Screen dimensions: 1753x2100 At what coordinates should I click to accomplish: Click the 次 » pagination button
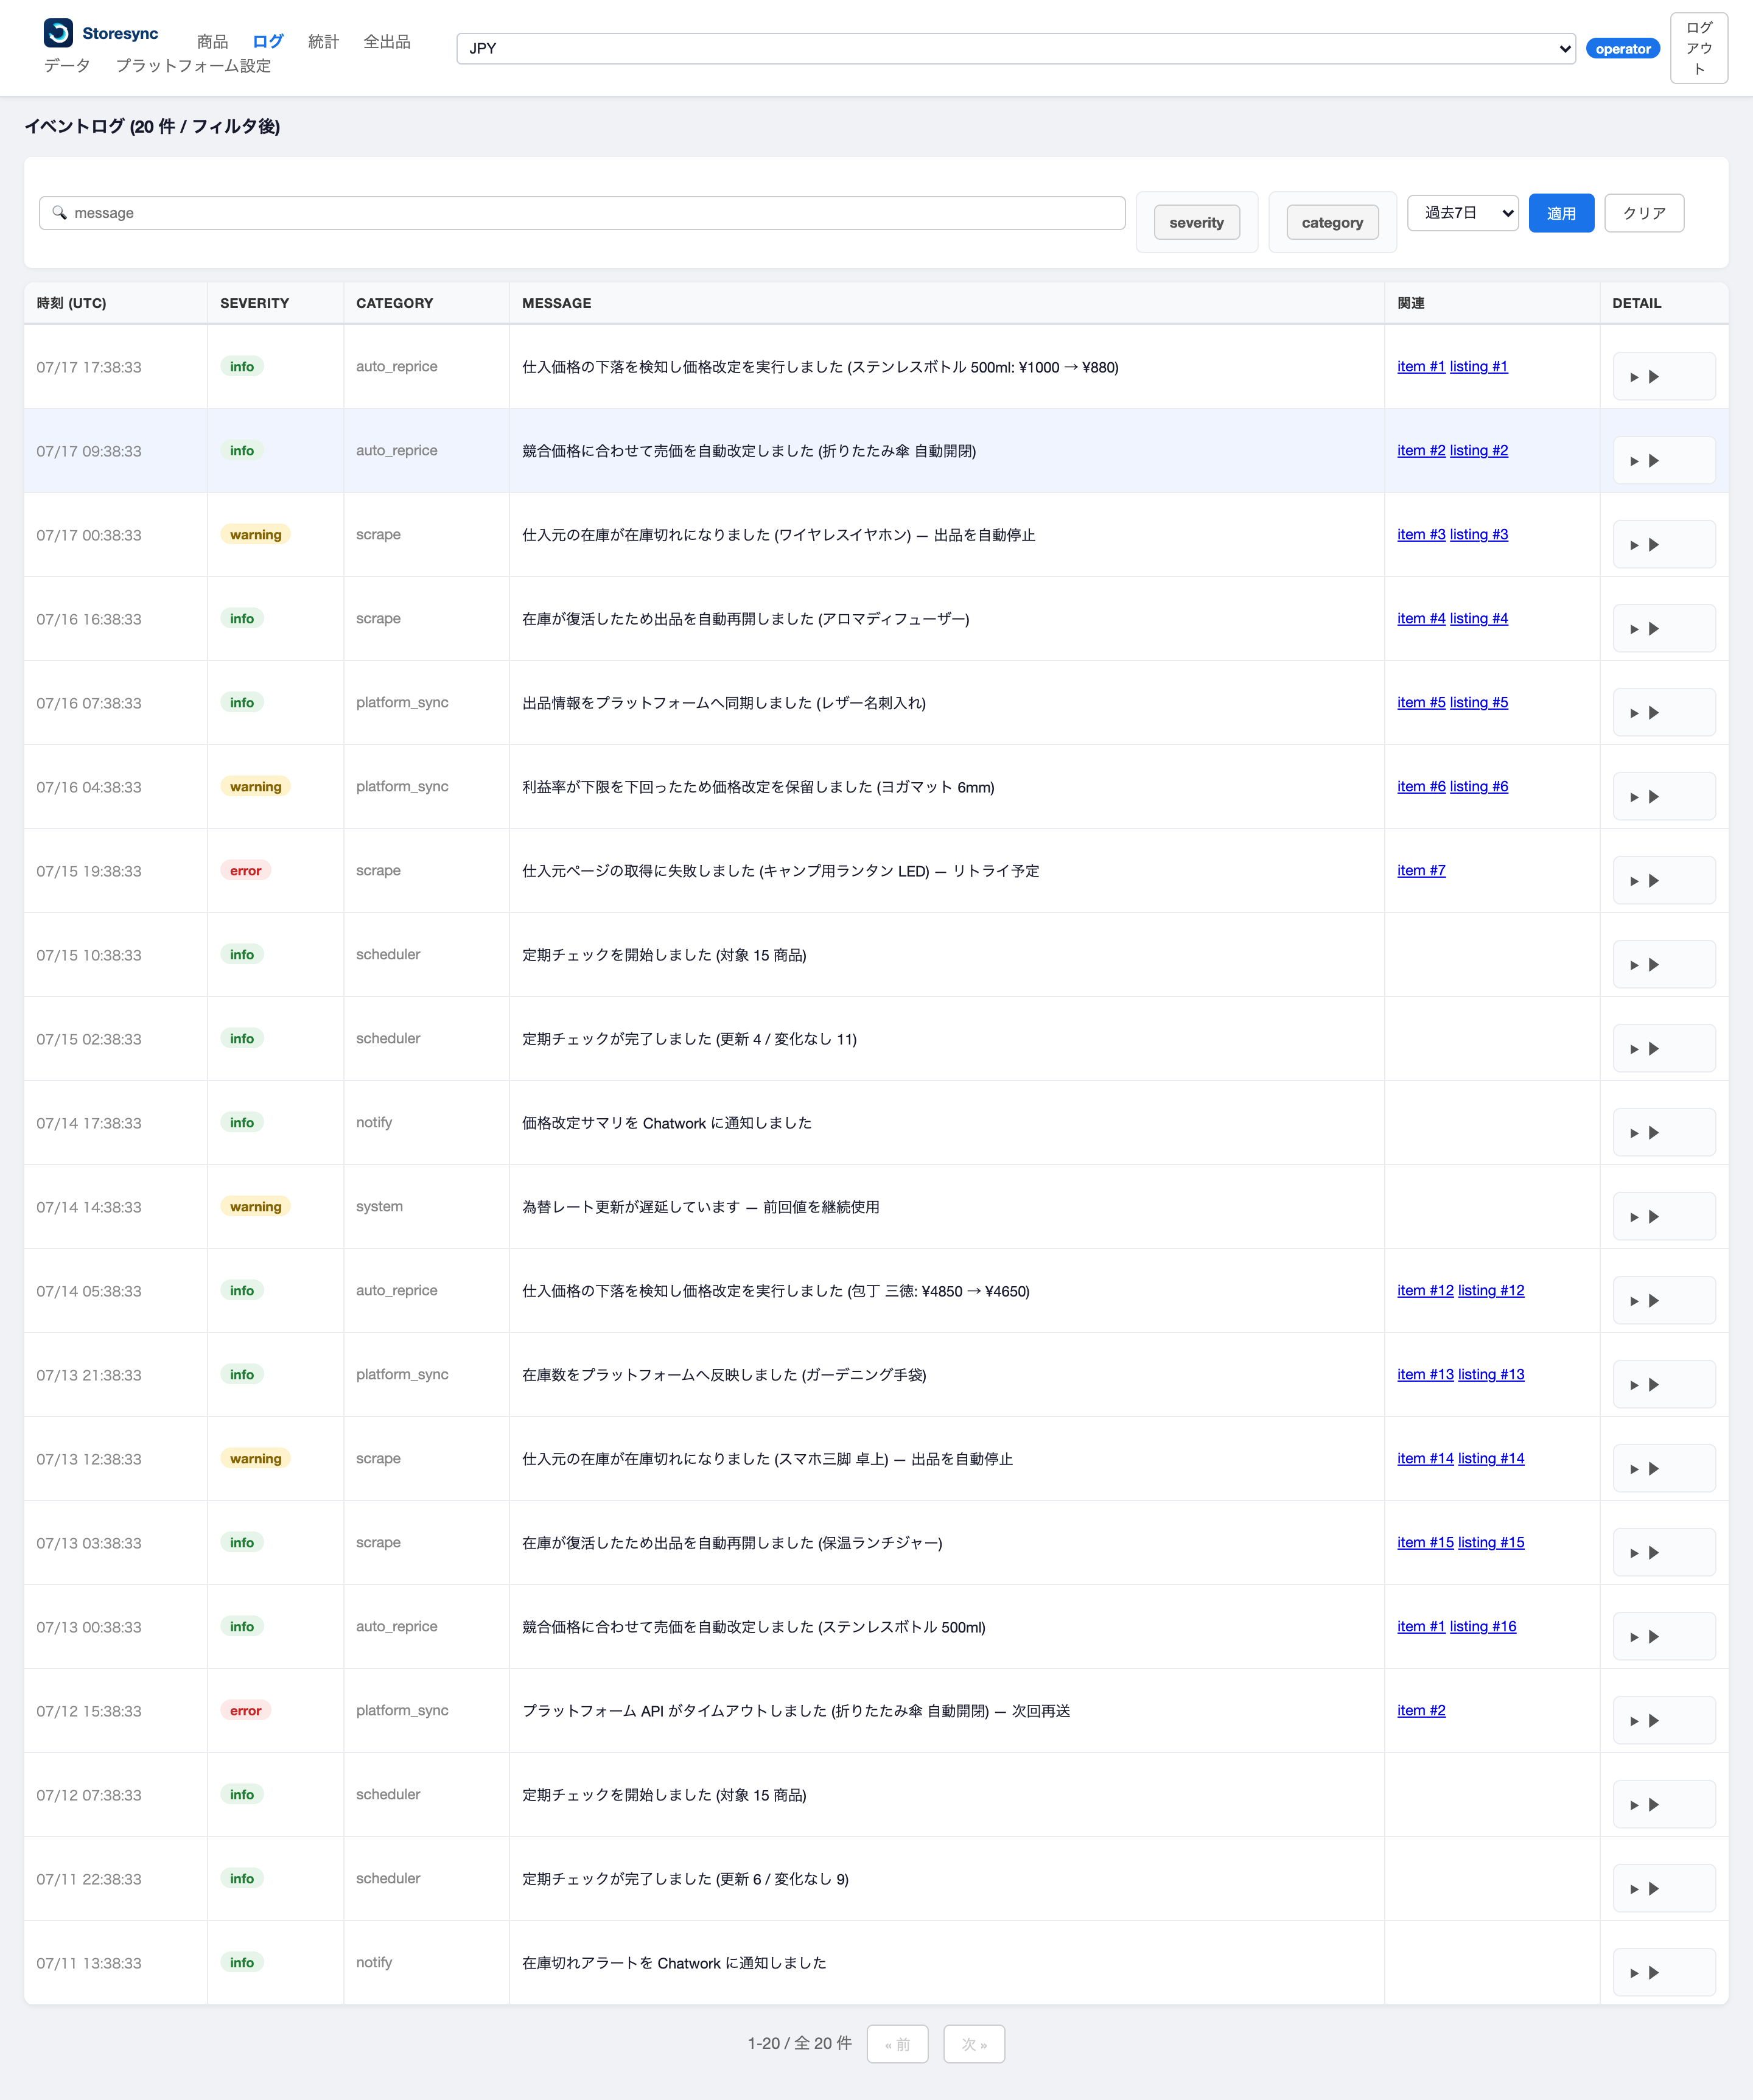[x=974, y=2044]
